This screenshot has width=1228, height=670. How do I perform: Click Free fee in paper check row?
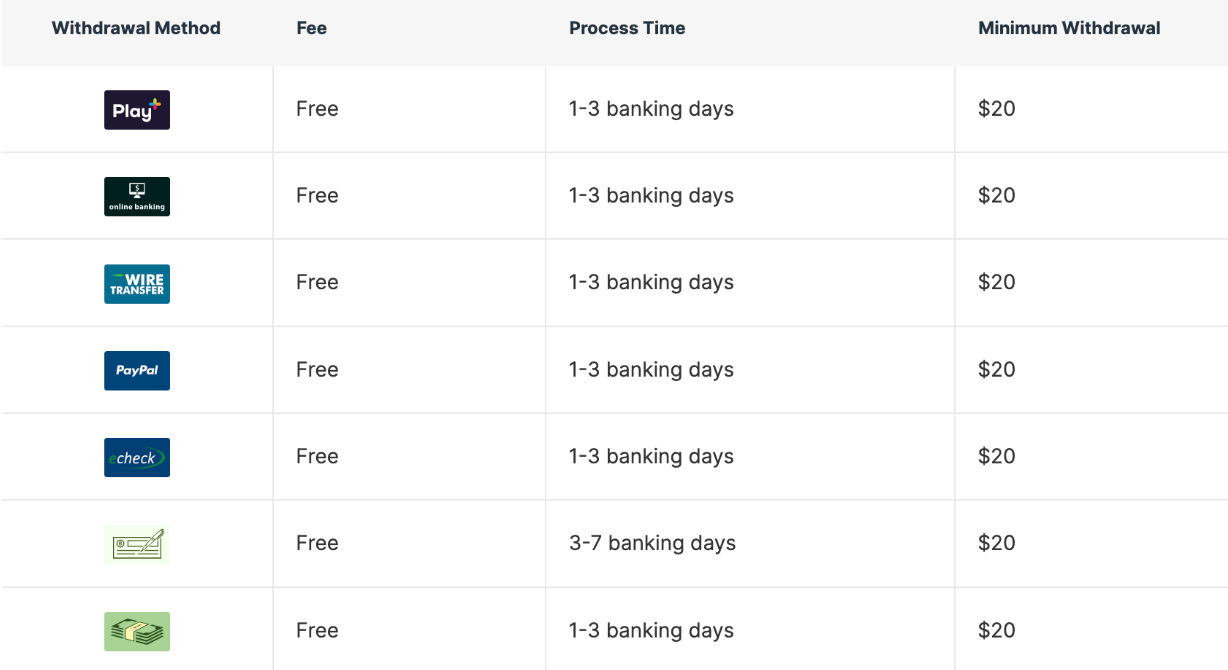pos(317,543)
